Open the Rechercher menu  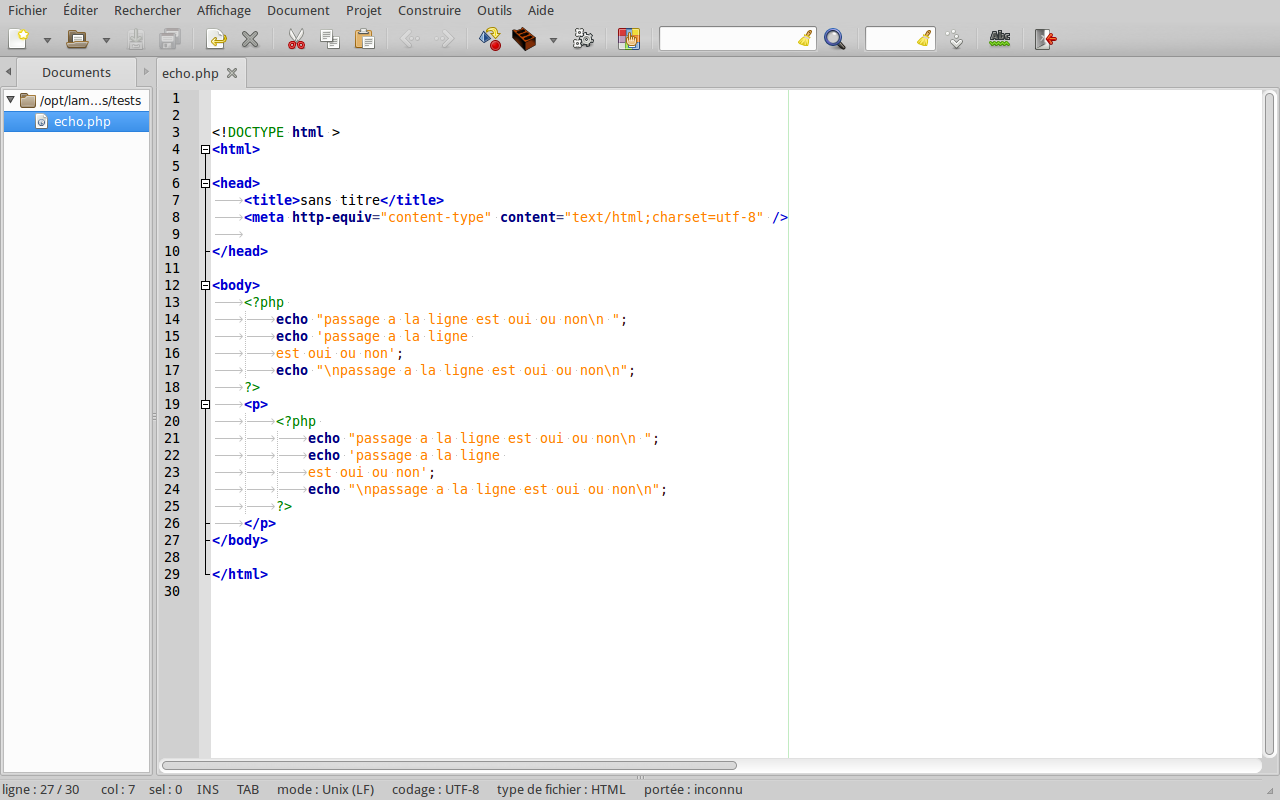click(147, 10)
